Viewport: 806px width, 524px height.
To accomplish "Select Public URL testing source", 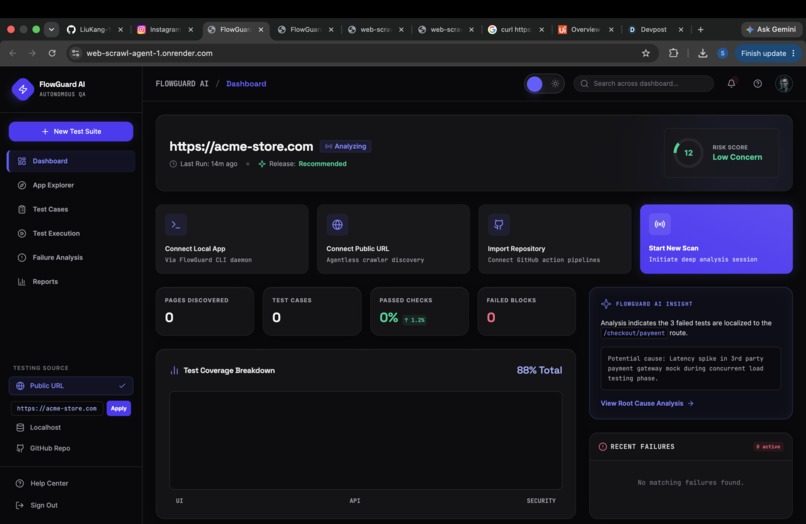I will tap(71, 386).
